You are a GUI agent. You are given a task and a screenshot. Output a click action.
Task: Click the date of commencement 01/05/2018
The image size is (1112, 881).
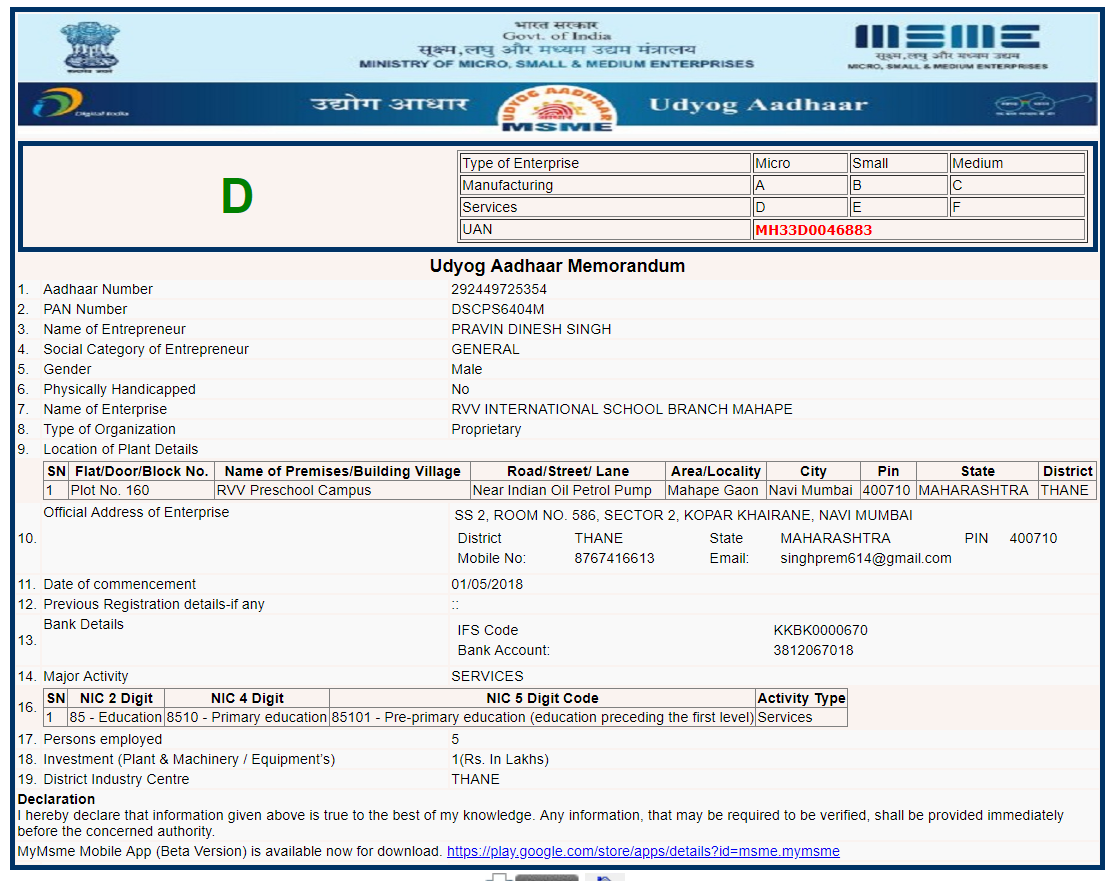[487, 584]
